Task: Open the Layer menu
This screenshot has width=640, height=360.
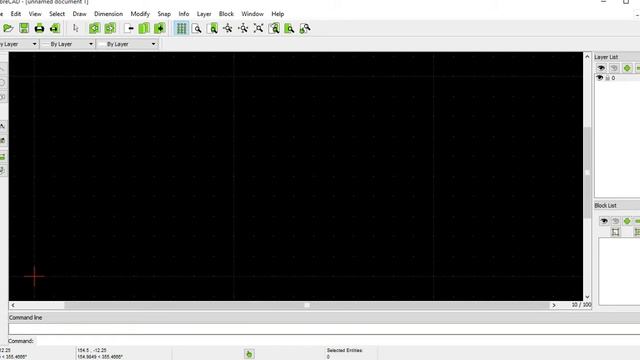Action: [x=204, y=14]
